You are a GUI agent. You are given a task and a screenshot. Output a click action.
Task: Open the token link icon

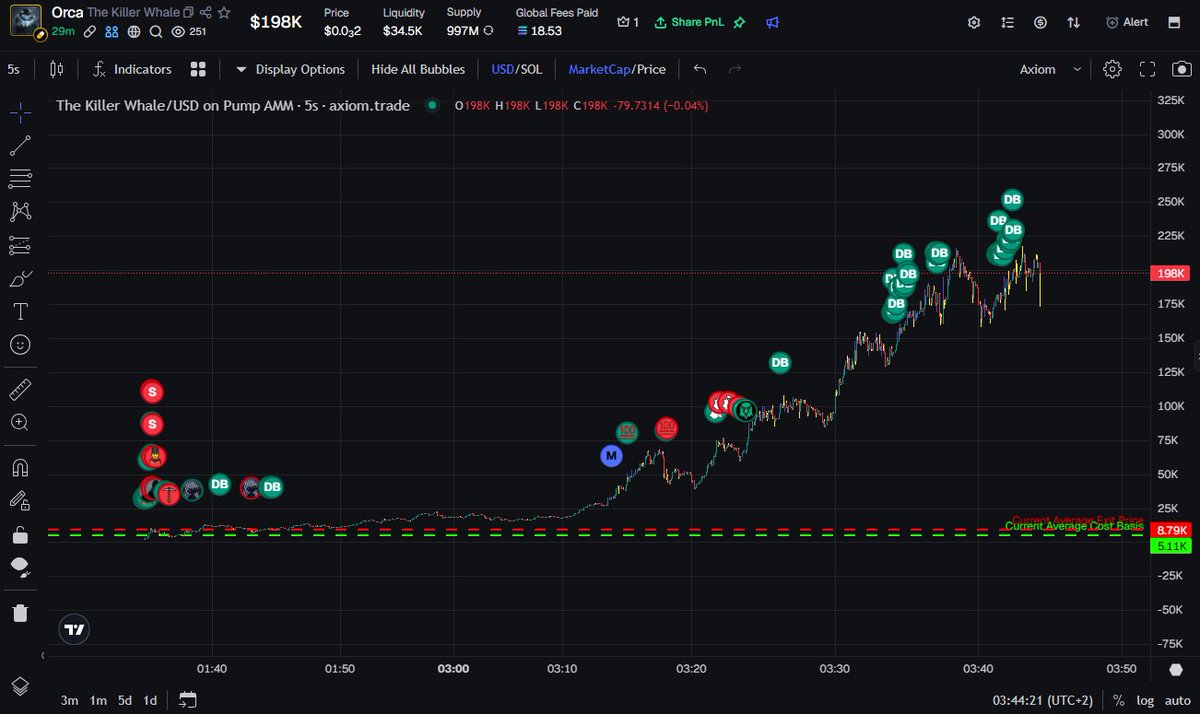pyautogui.click(x=90, y=31)
